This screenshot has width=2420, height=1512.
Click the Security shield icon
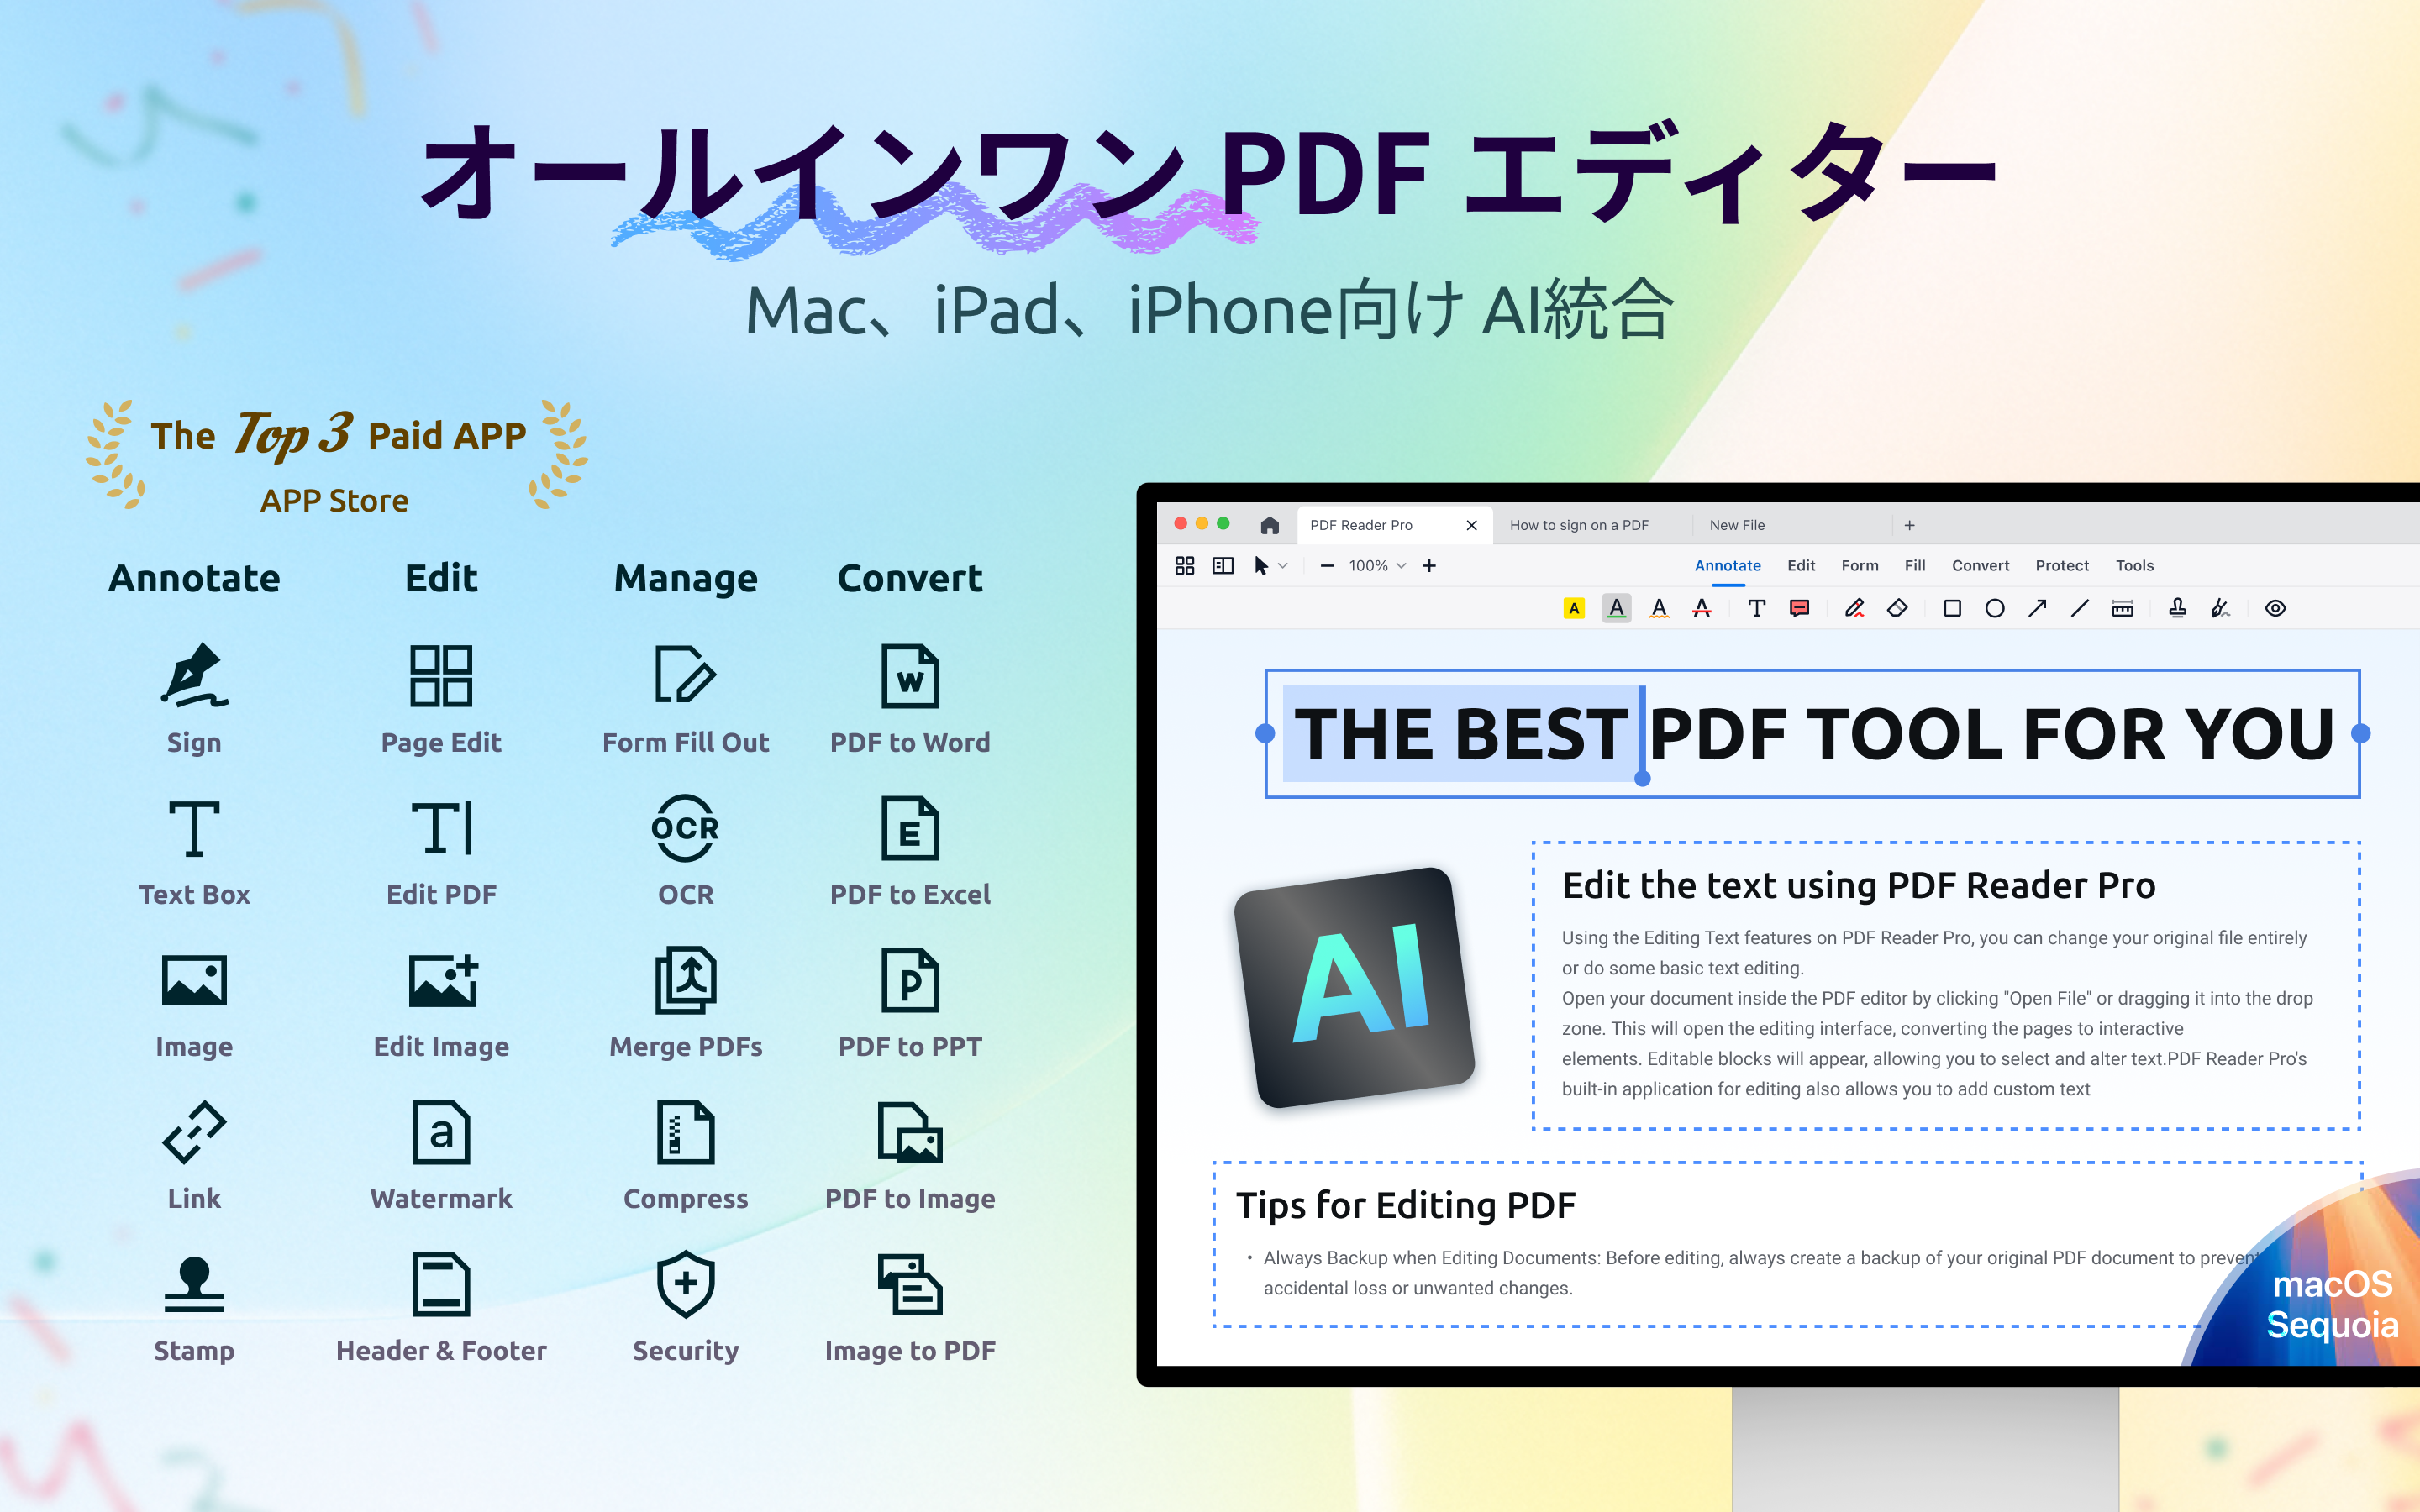pyautogui.click(x=685, y=1284)
